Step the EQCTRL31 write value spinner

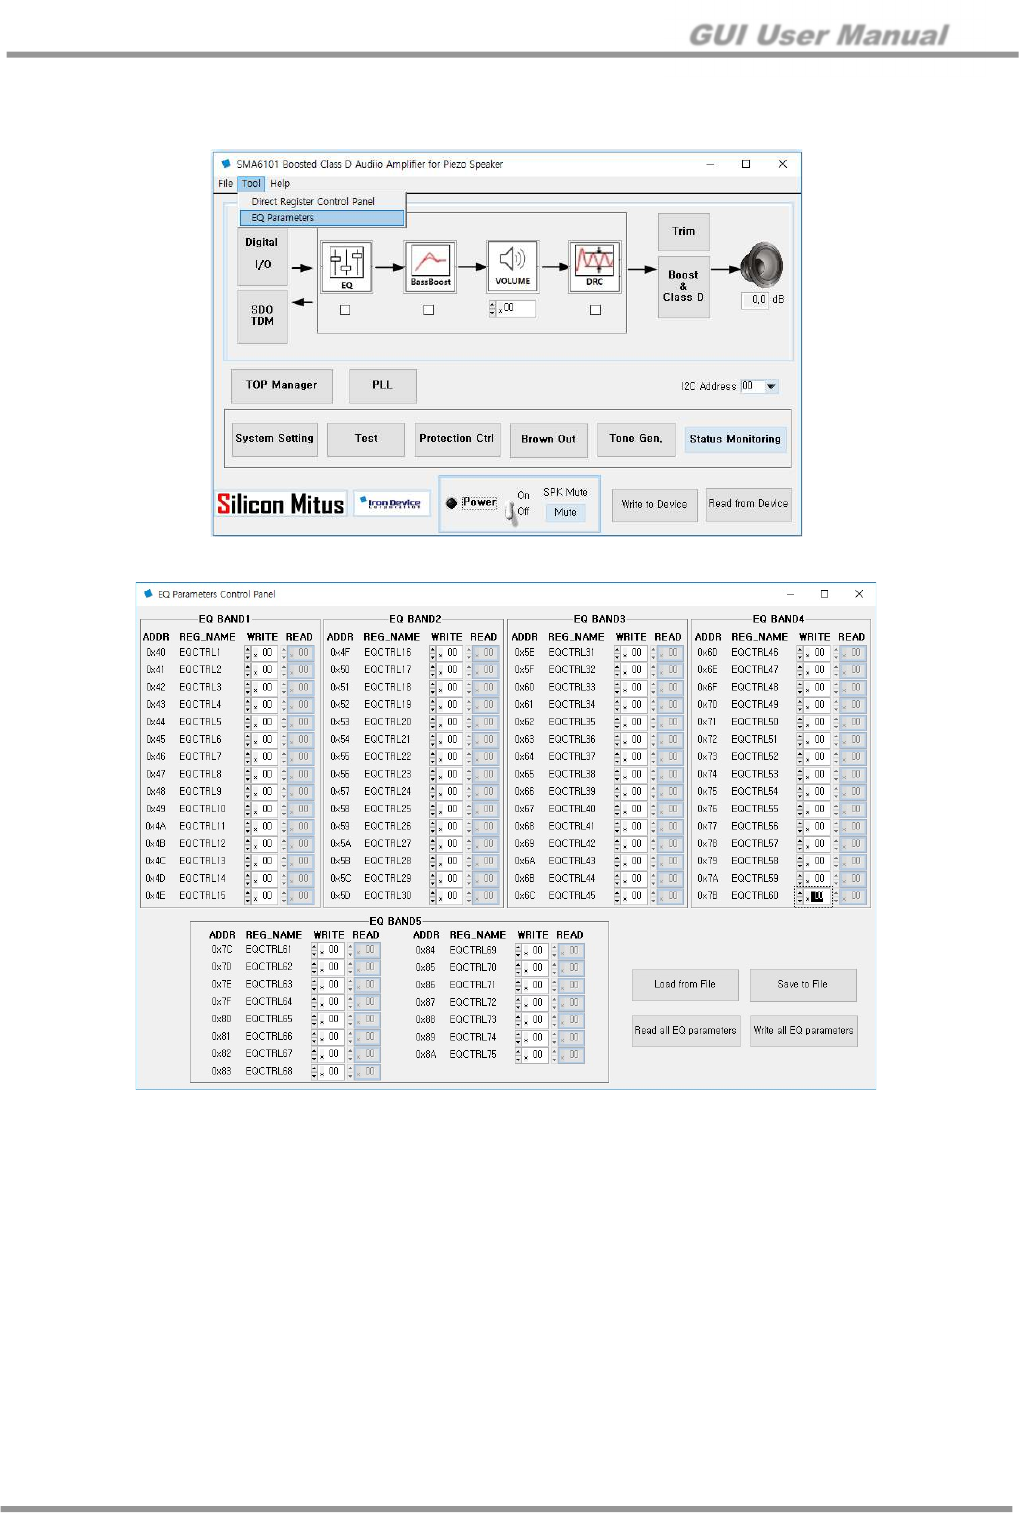coord(617,653)
